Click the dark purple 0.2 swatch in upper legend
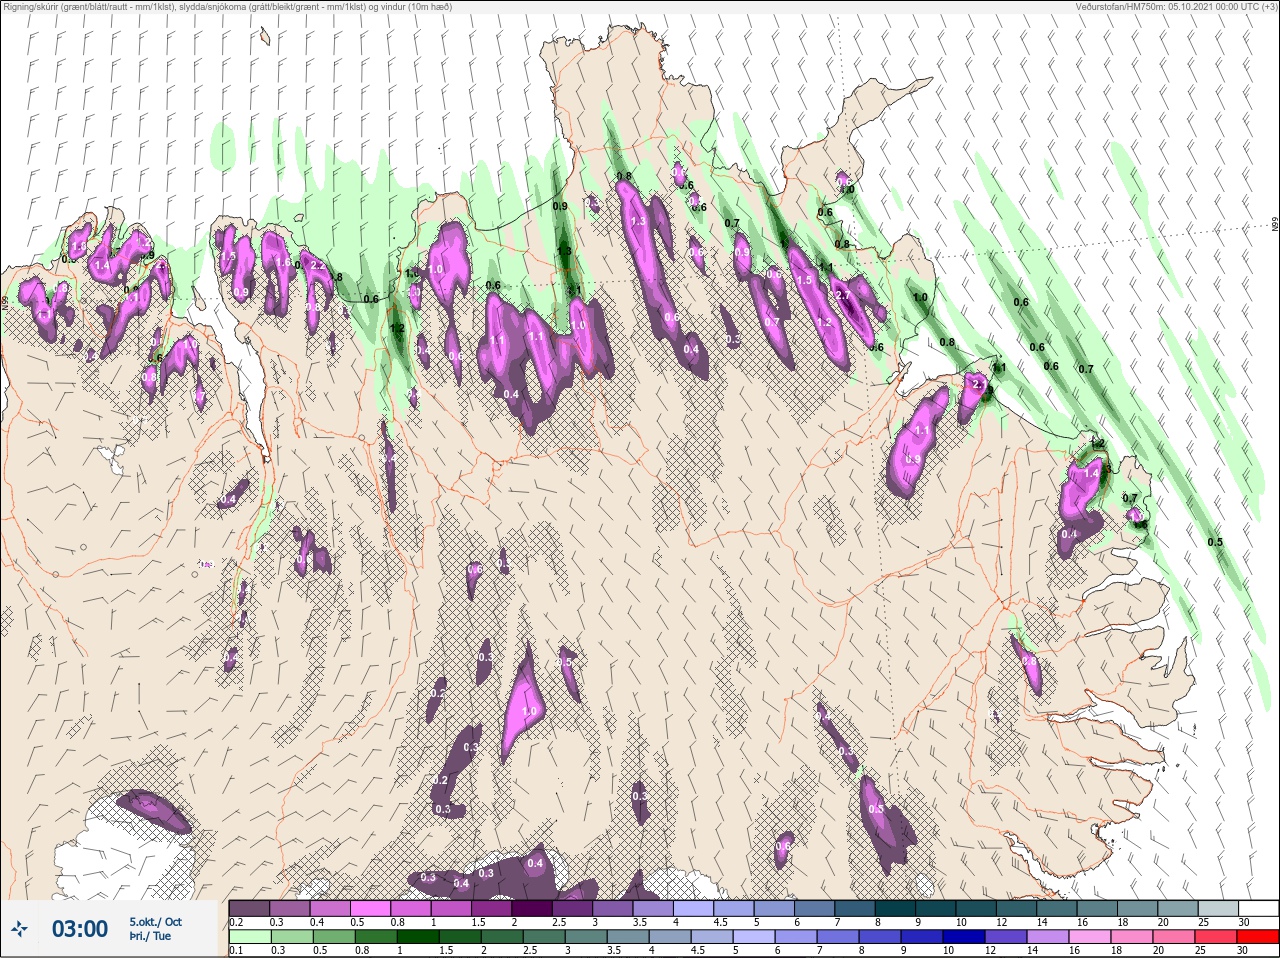The width and height of the screenshot is (1280, 958). click(x=249, y=908)
